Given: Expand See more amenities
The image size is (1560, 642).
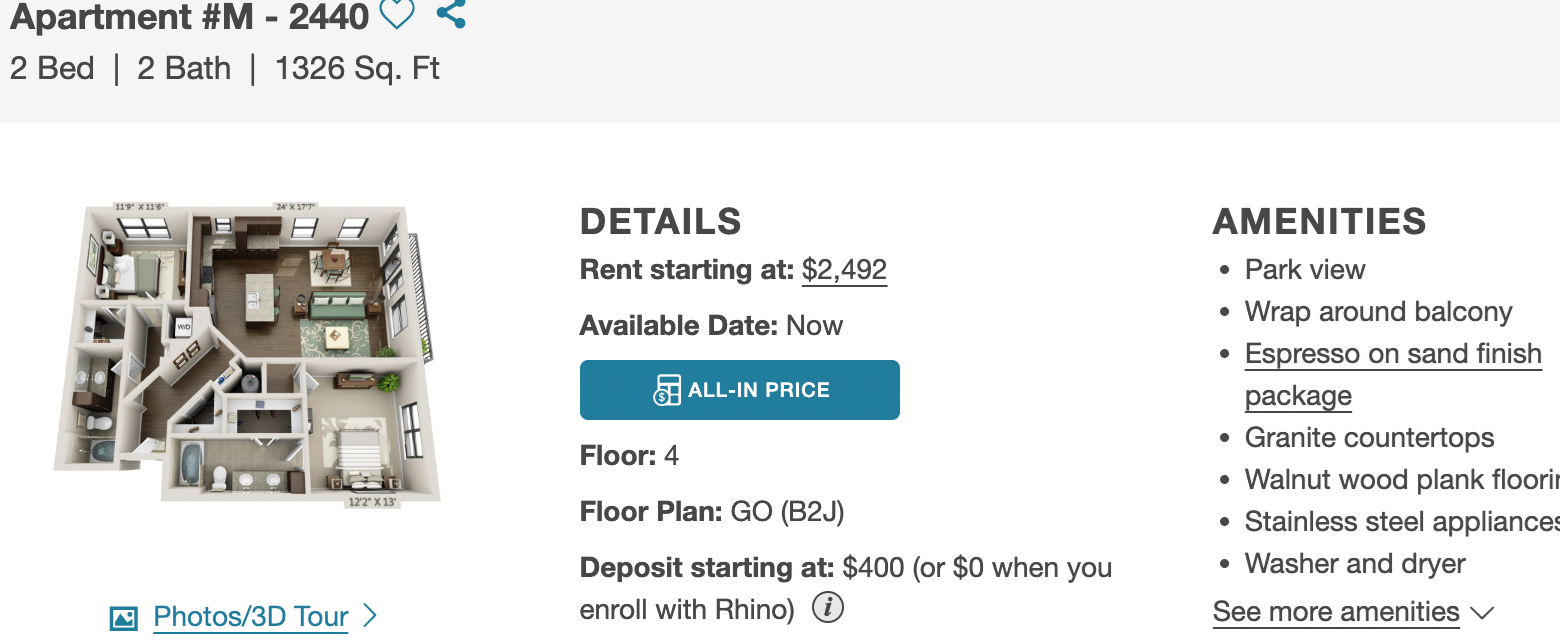Looking at the screenshot, I should (1336, 611).
